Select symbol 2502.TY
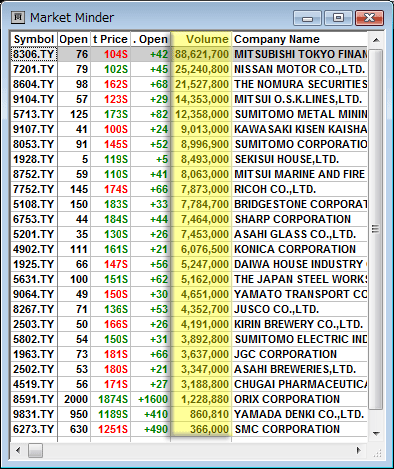 [33, 369]
